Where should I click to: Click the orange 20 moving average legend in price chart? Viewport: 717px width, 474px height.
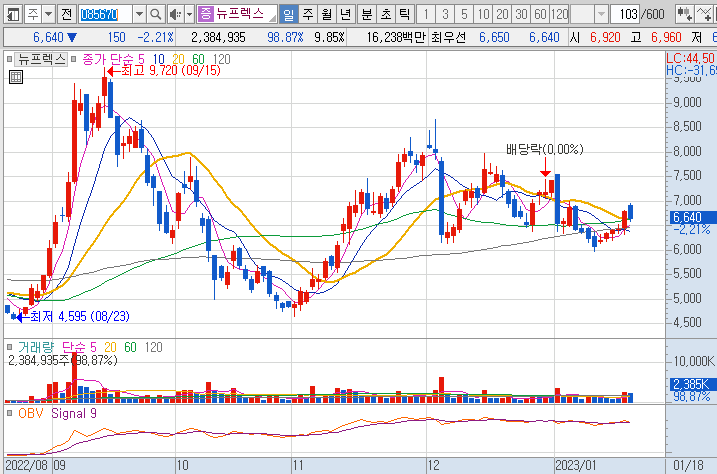point(178,59)
